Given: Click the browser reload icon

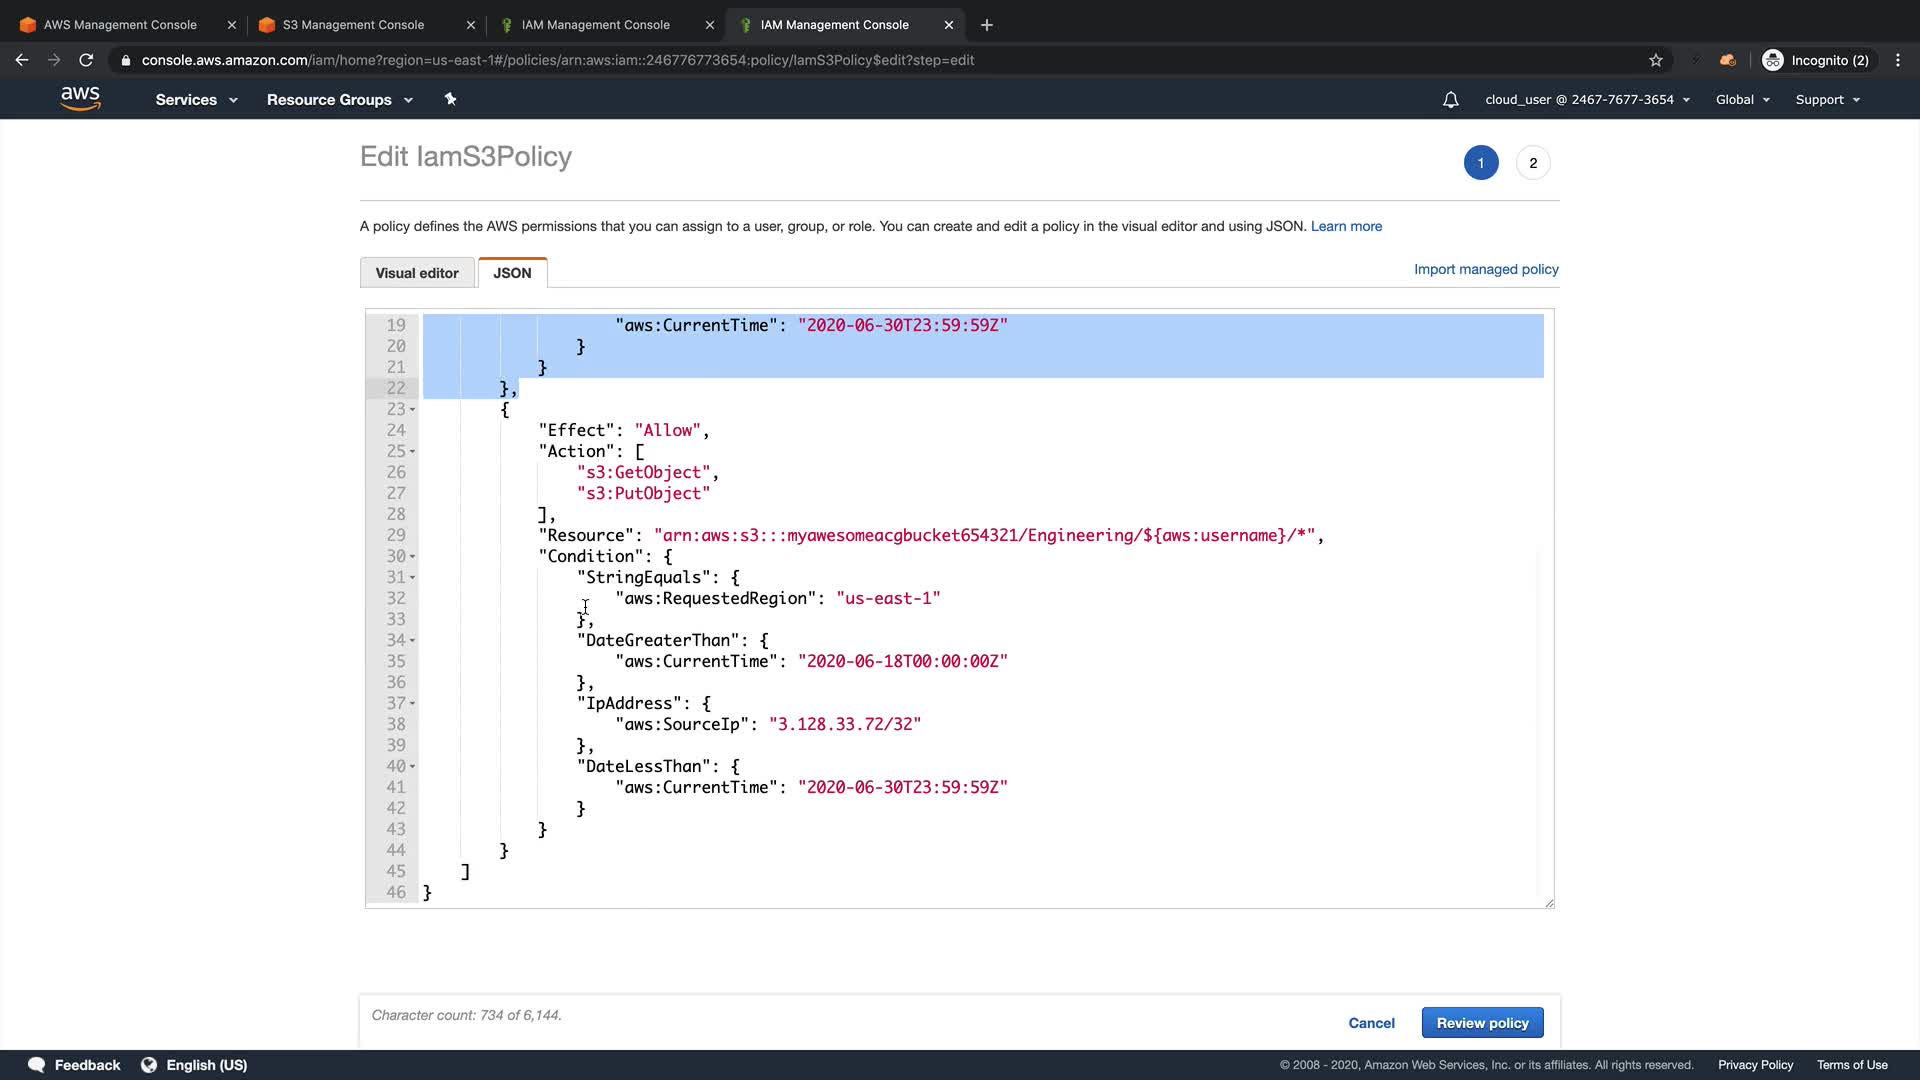Looking at the screenshot, I should coord(86,60).
